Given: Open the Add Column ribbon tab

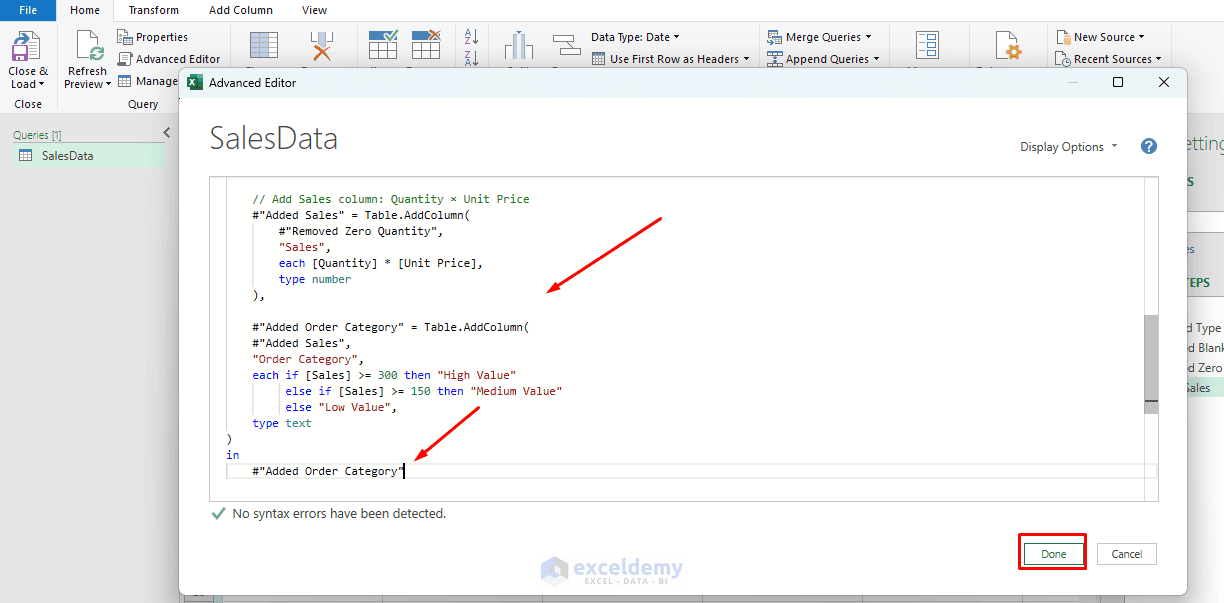Looking at the screenshot, I should click(x=241, y=10).
